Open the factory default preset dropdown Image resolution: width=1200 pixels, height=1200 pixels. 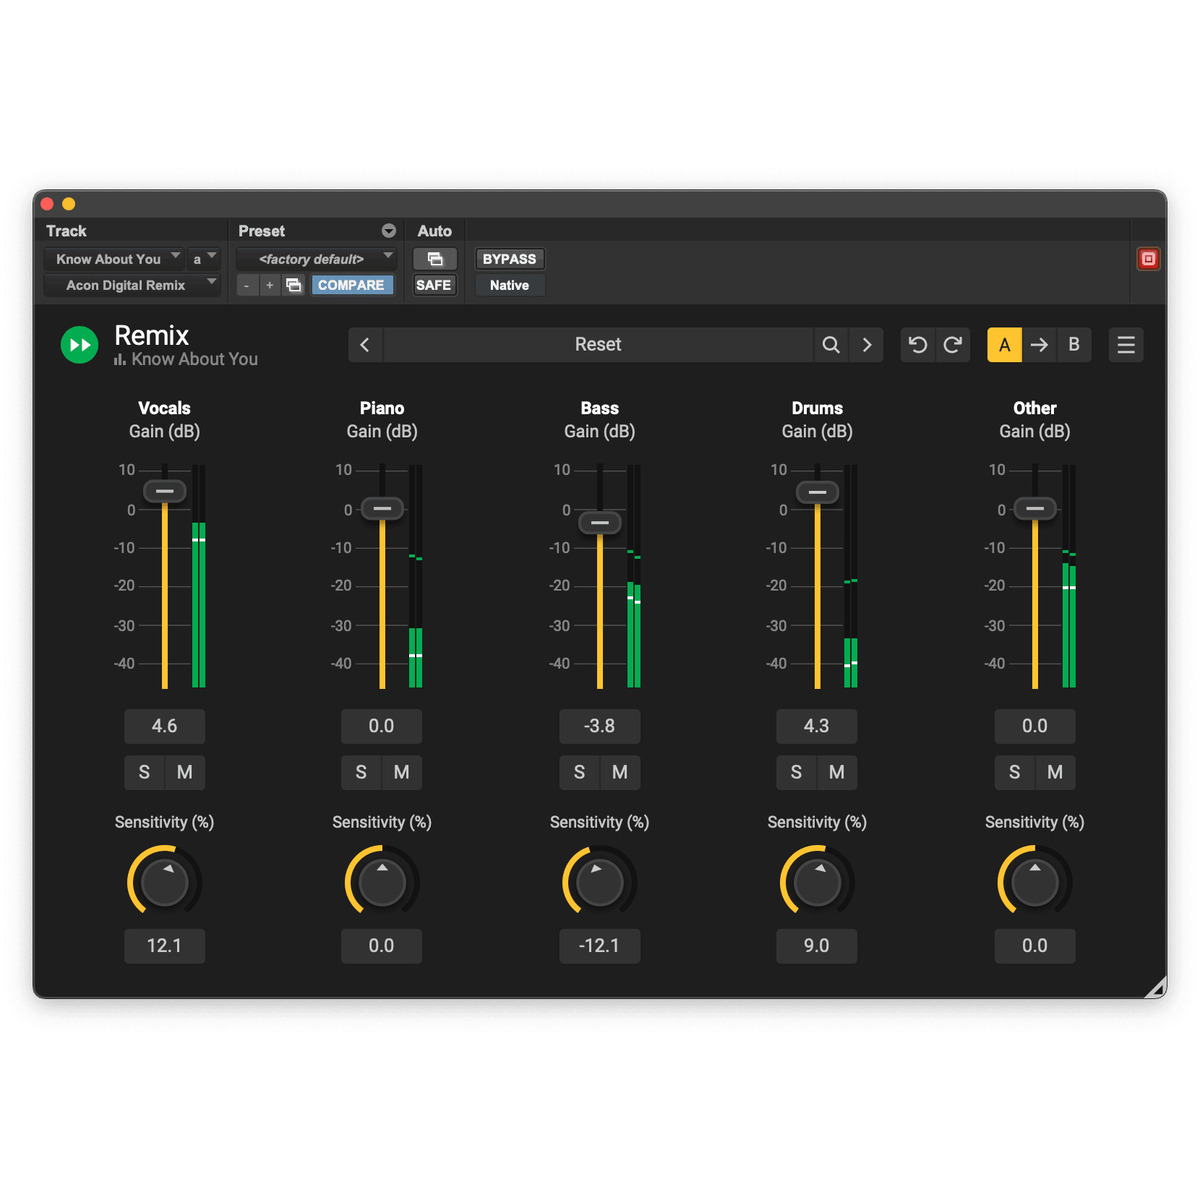click(316, 259)
